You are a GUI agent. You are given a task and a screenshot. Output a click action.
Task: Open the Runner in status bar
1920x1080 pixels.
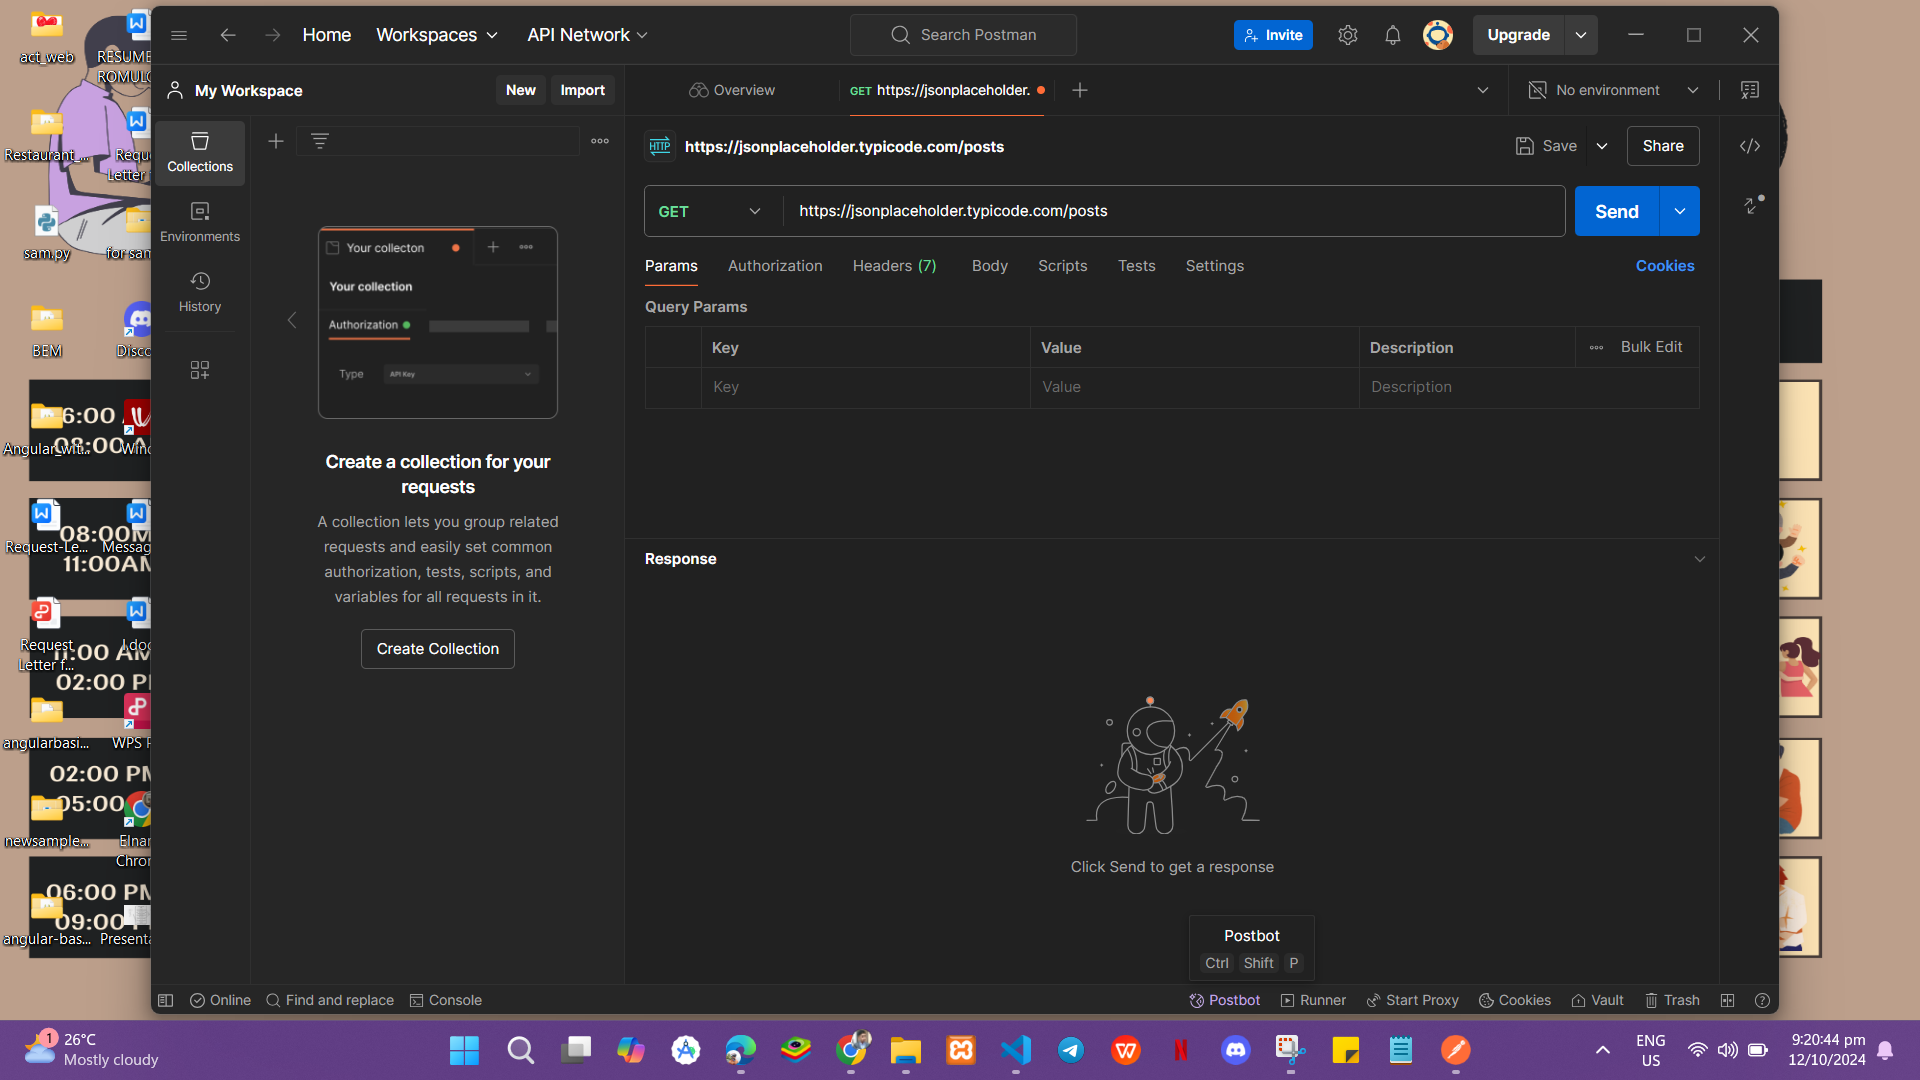click(x=1313, y=1000)
